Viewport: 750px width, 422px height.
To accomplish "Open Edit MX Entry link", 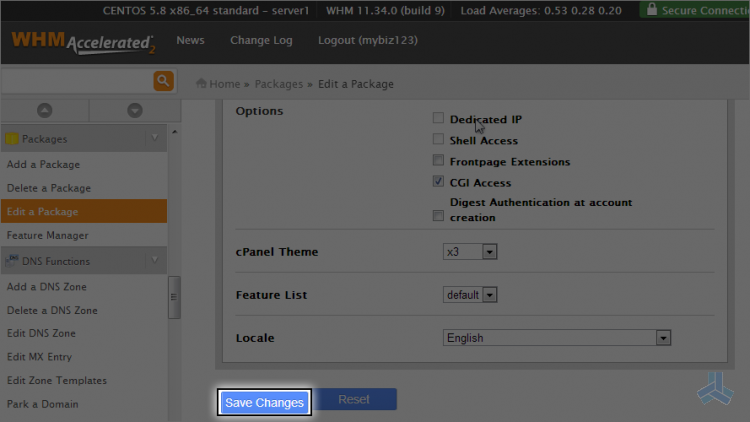I will [x=39, y=357].
